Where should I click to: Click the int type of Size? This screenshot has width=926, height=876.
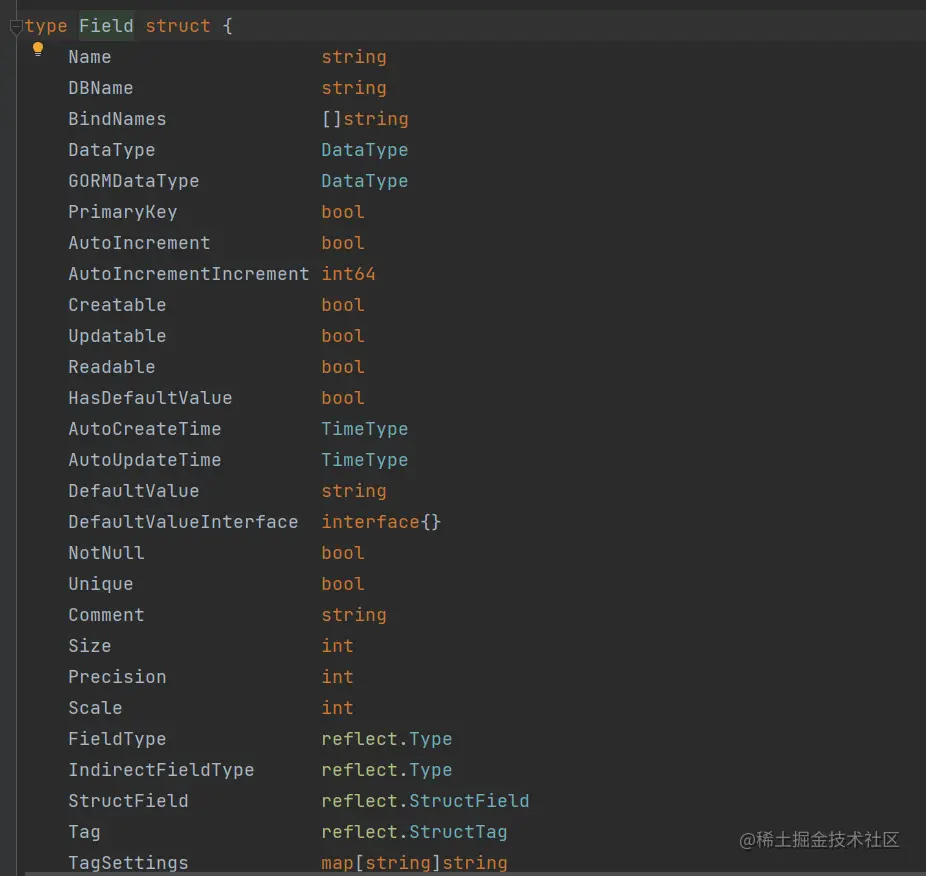[338, 646]
